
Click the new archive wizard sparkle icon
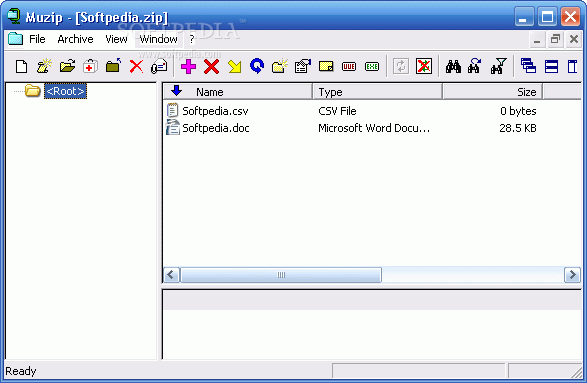(44, 66)
